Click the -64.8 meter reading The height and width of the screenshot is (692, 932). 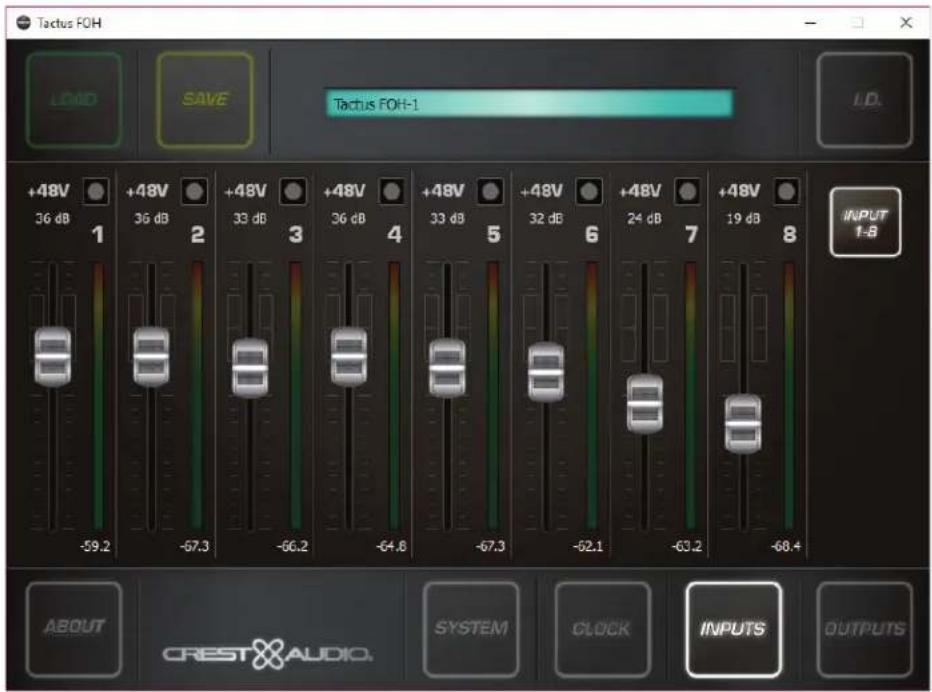click(x=391, y=546)
